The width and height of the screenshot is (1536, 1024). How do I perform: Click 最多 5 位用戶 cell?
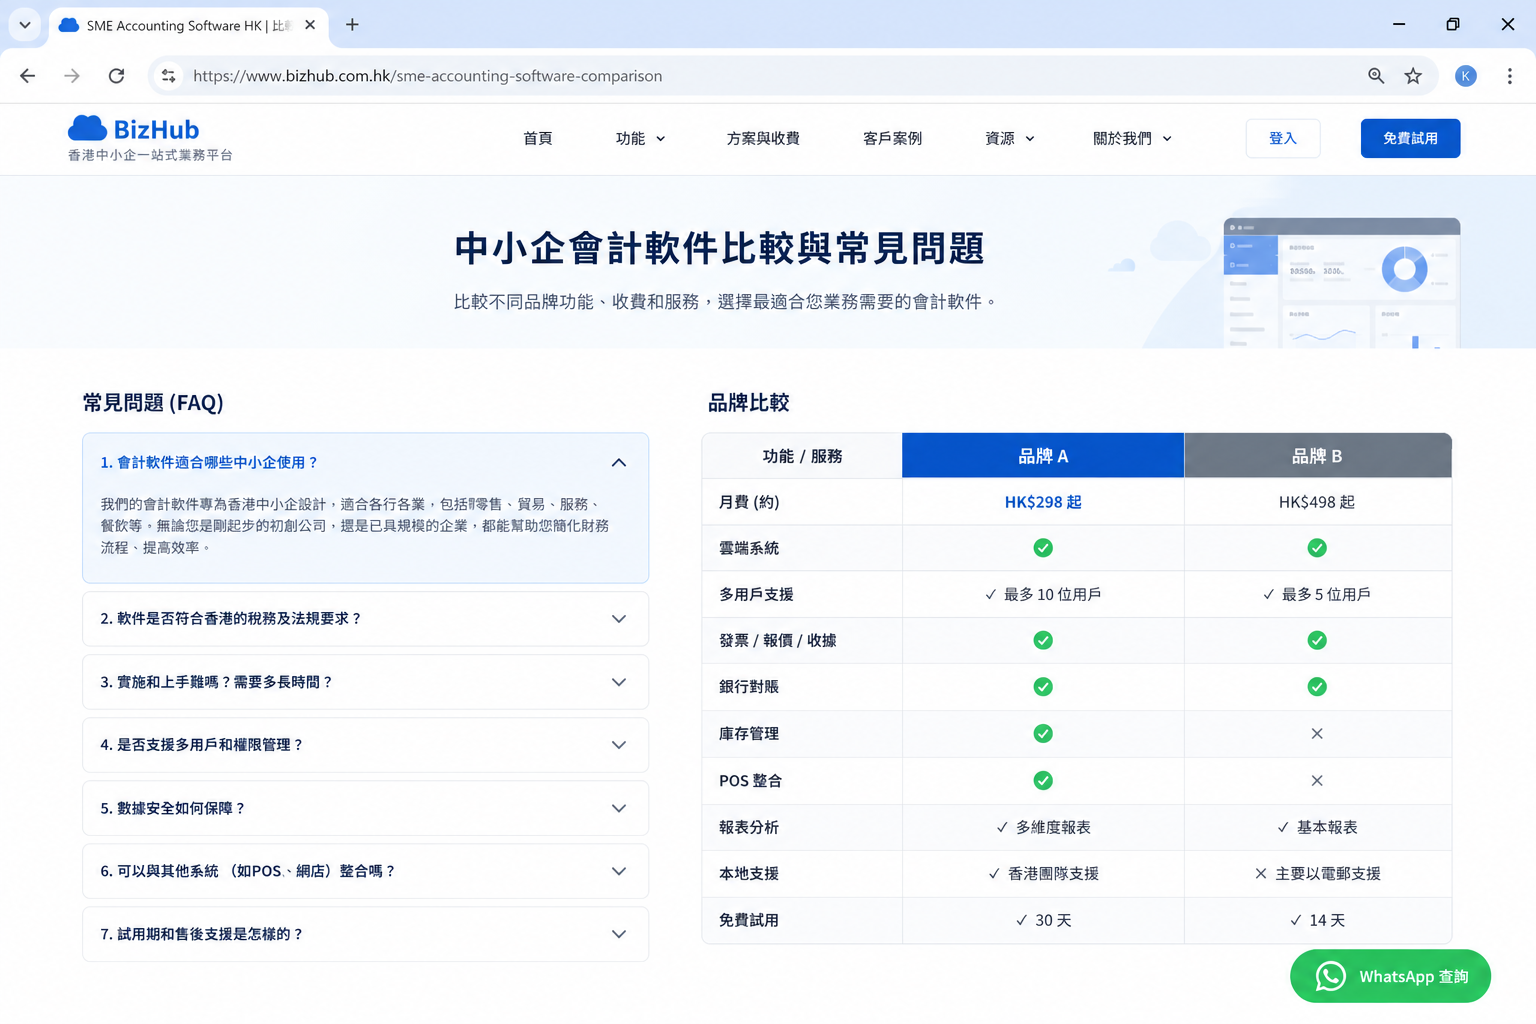(x=1317, y=595)
